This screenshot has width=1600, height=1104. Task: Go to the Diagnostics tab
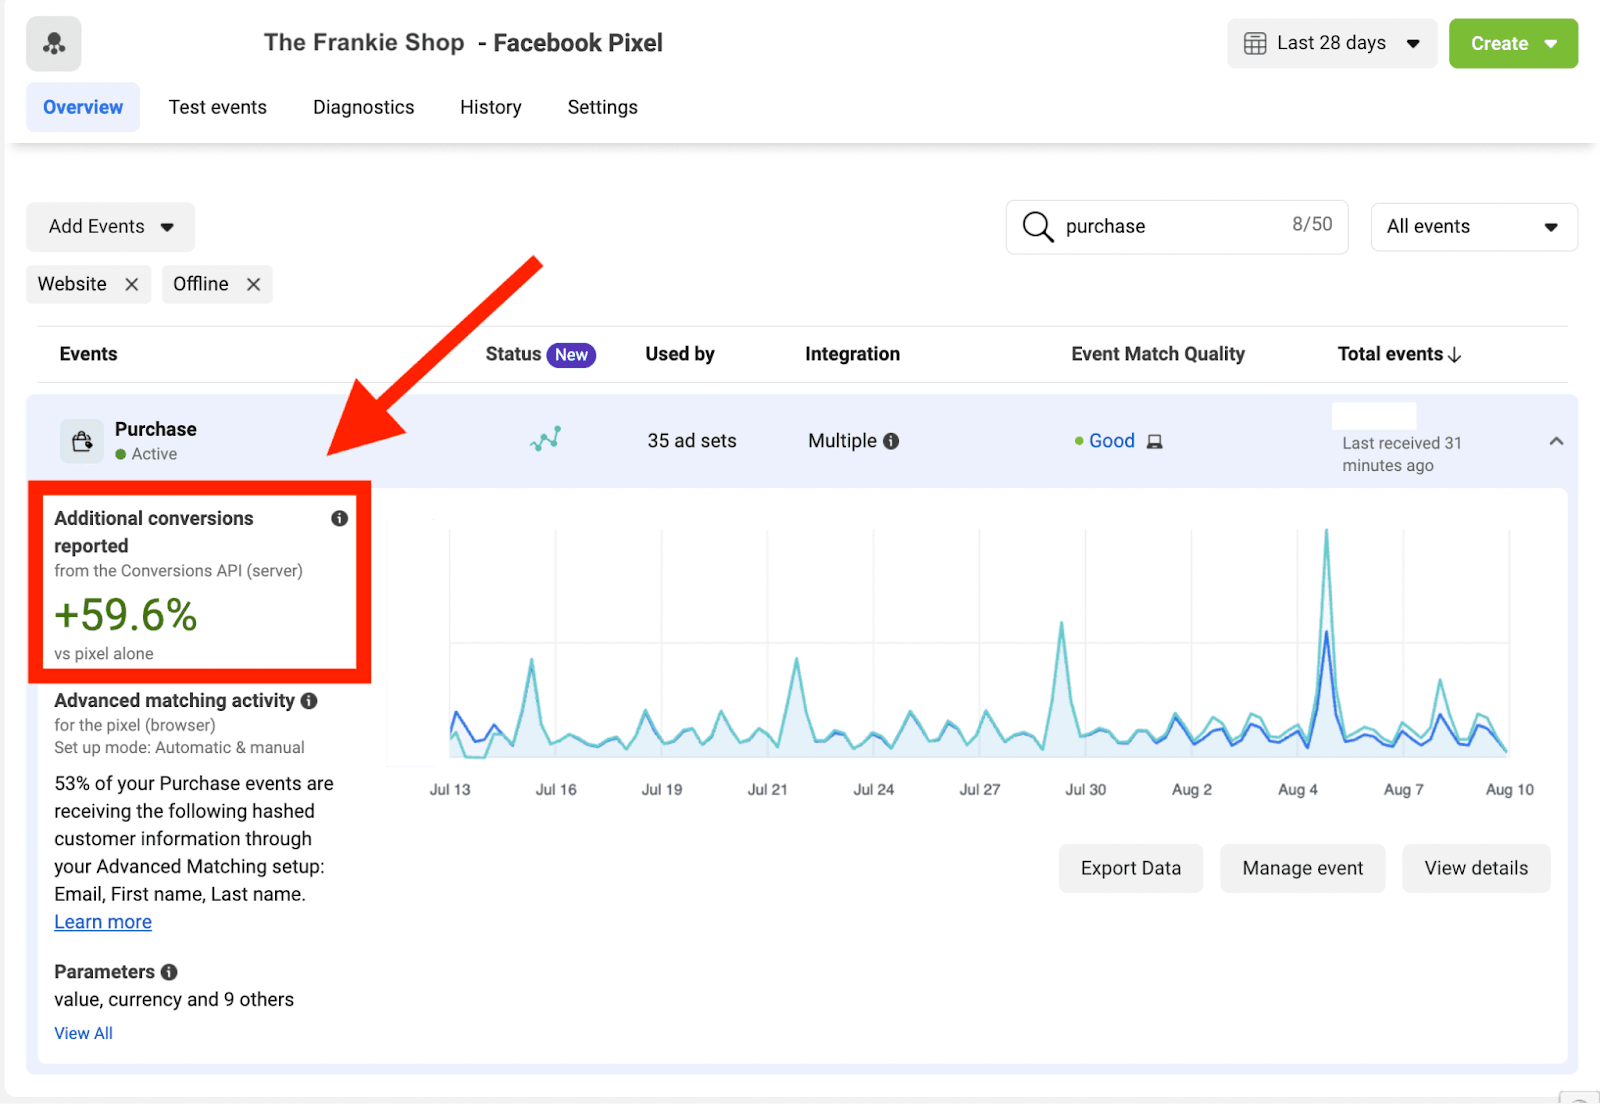(364, 107)
